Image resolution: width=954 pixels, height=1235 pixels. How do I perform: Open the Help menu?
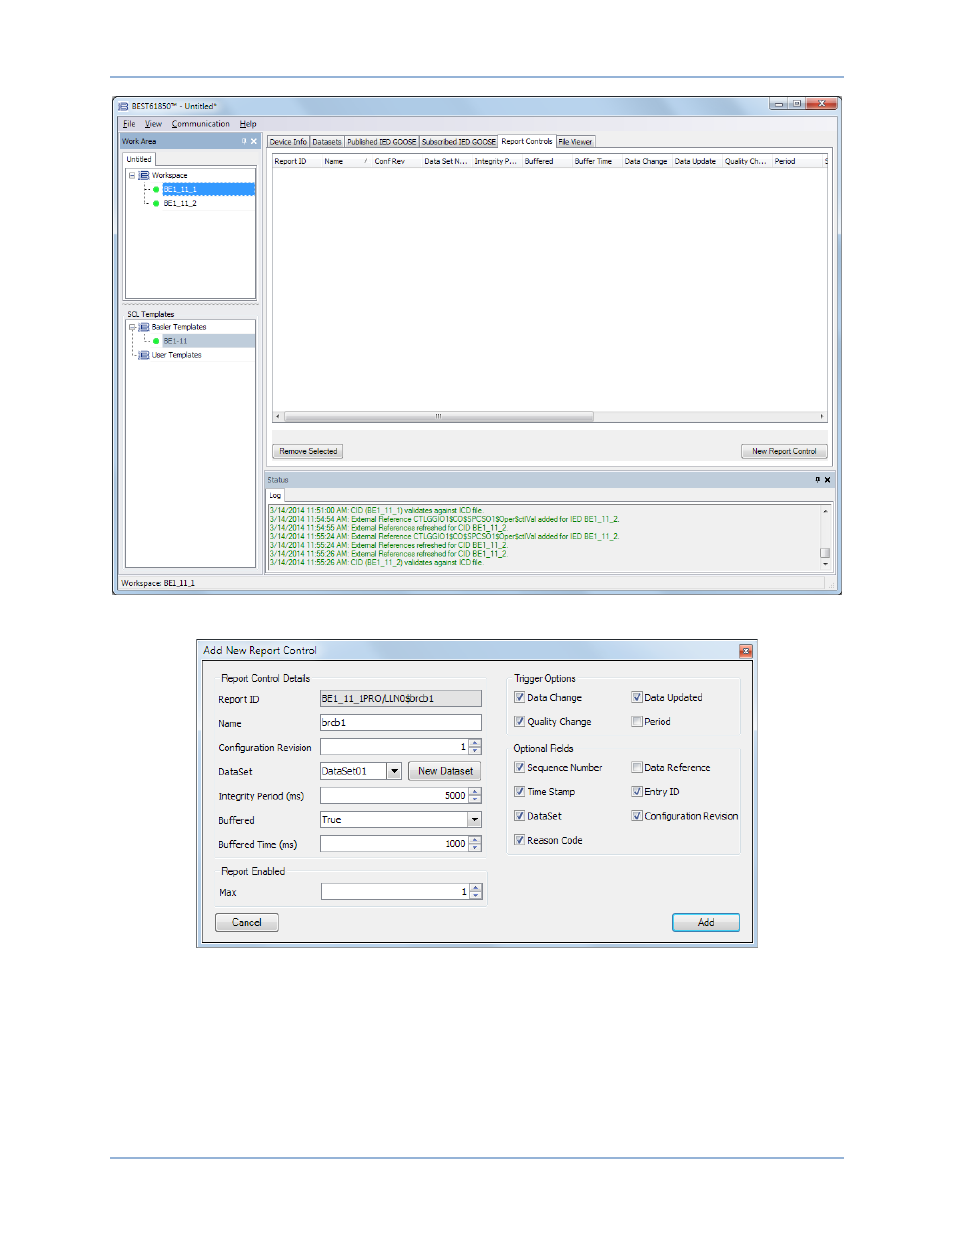click(248, 124)
